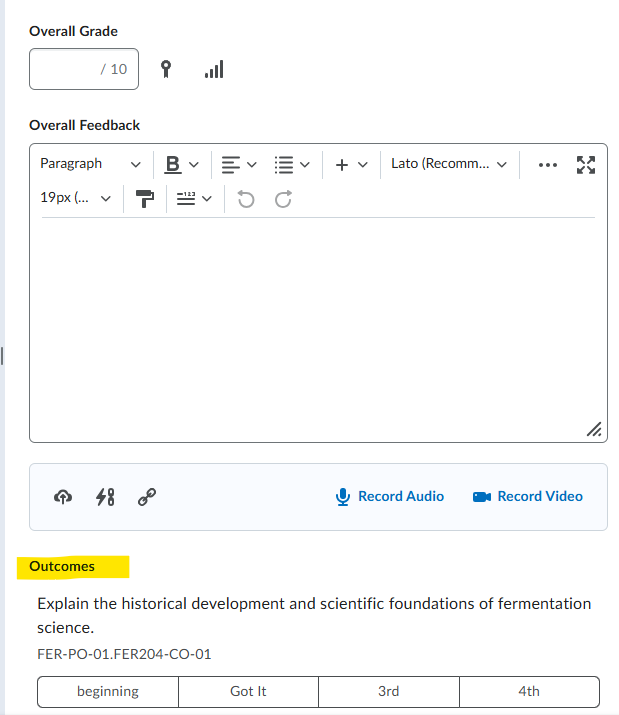Click the upload file cloud icon
Screen dimensions: 619x715
(63, 497)
